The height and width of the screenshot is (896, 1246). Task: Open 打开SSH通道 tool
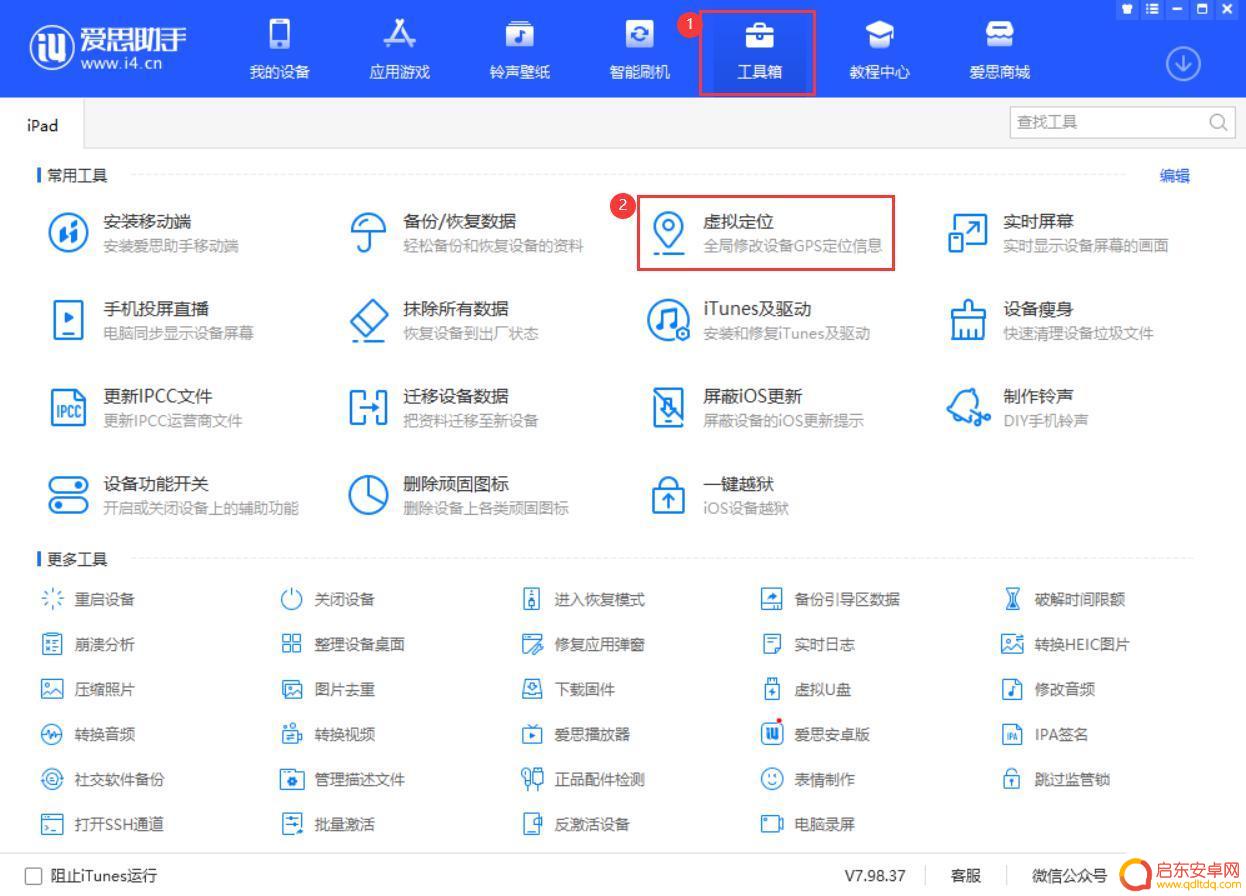coord(102,824)
